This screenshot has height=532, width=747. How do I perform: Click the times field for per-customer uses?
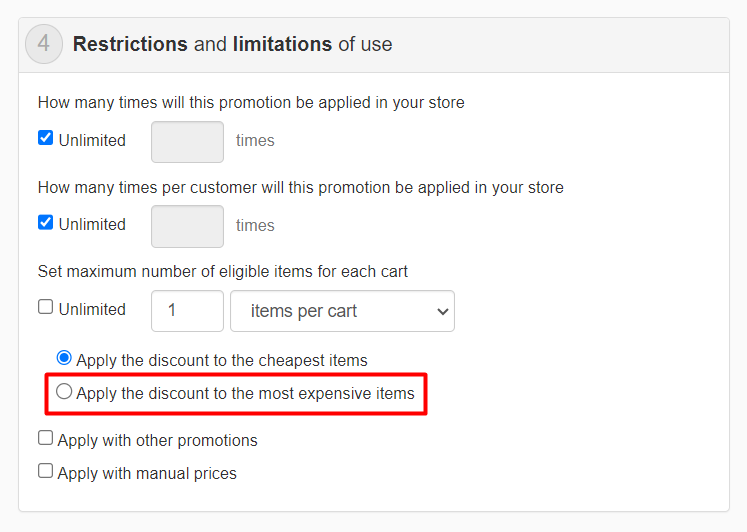click(x=187, y=226)
